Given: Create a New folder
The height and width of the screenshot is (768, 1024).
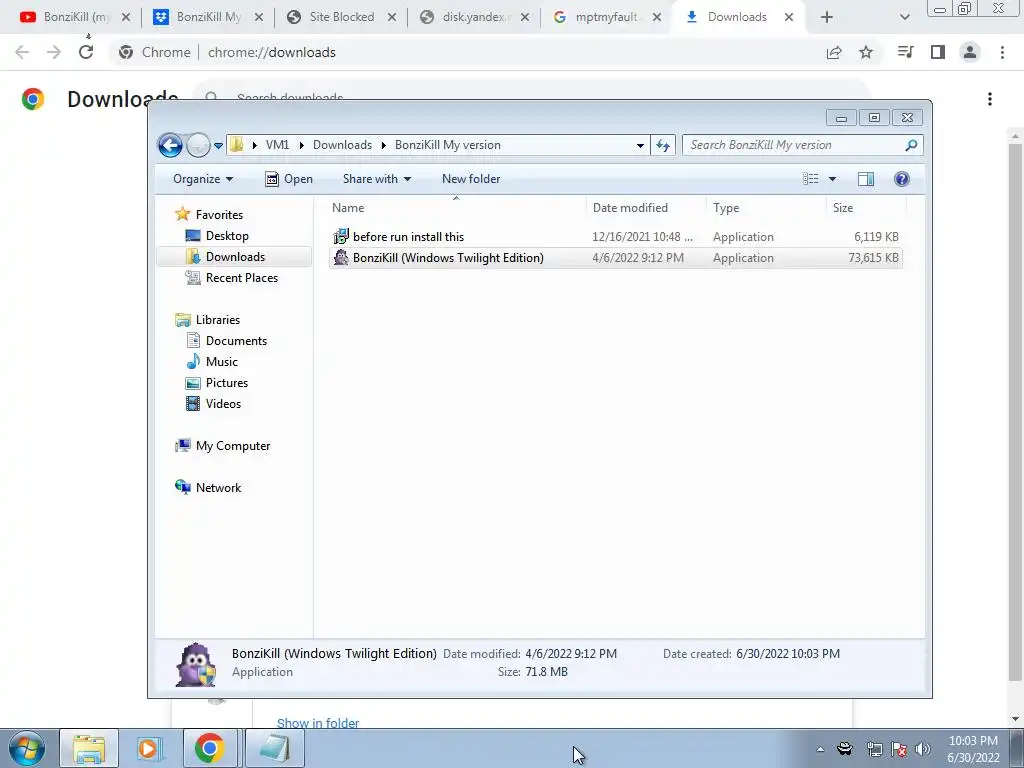Looking at the screenshot, I should point(471,179).
